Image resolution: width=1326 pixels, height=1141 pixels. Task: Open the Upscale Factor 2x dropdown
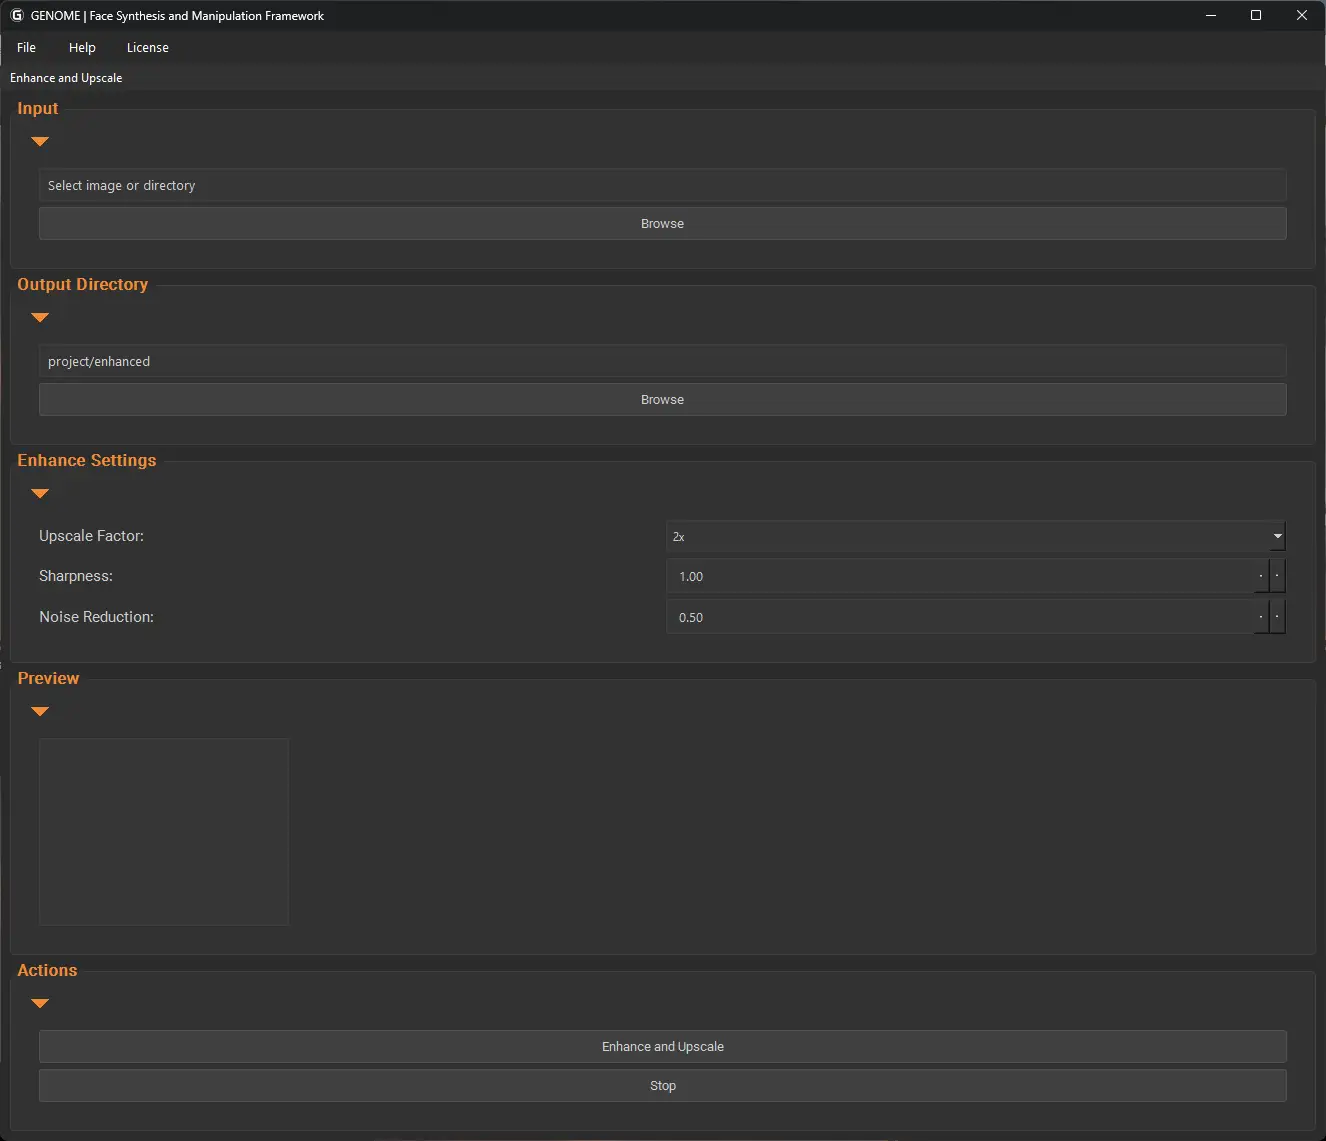tap(975, 536)
